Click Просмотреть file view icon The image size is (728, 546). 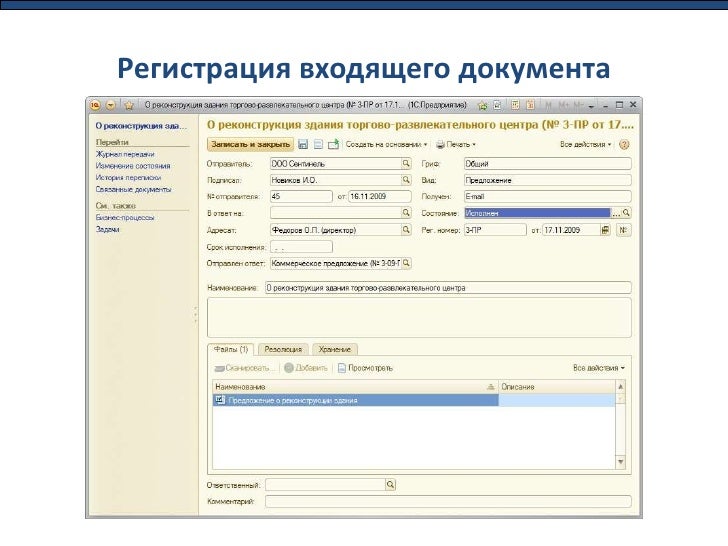pos(342,368)
